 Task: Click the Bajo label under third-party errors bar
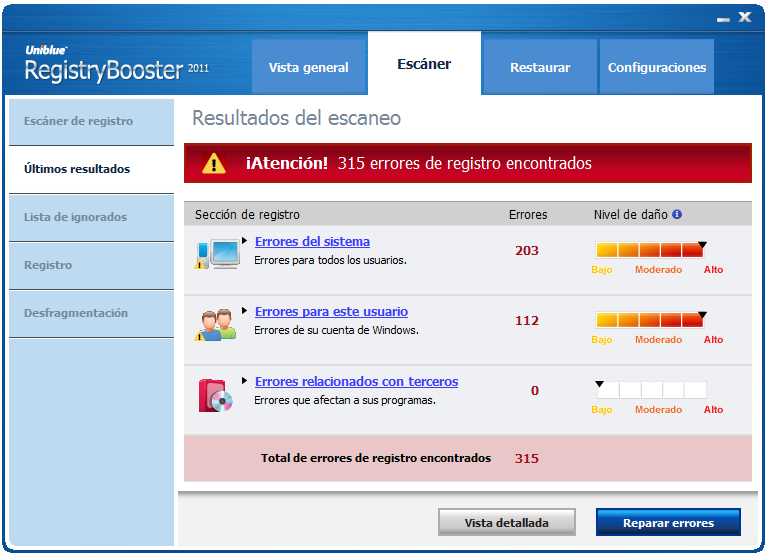(602, 410)
